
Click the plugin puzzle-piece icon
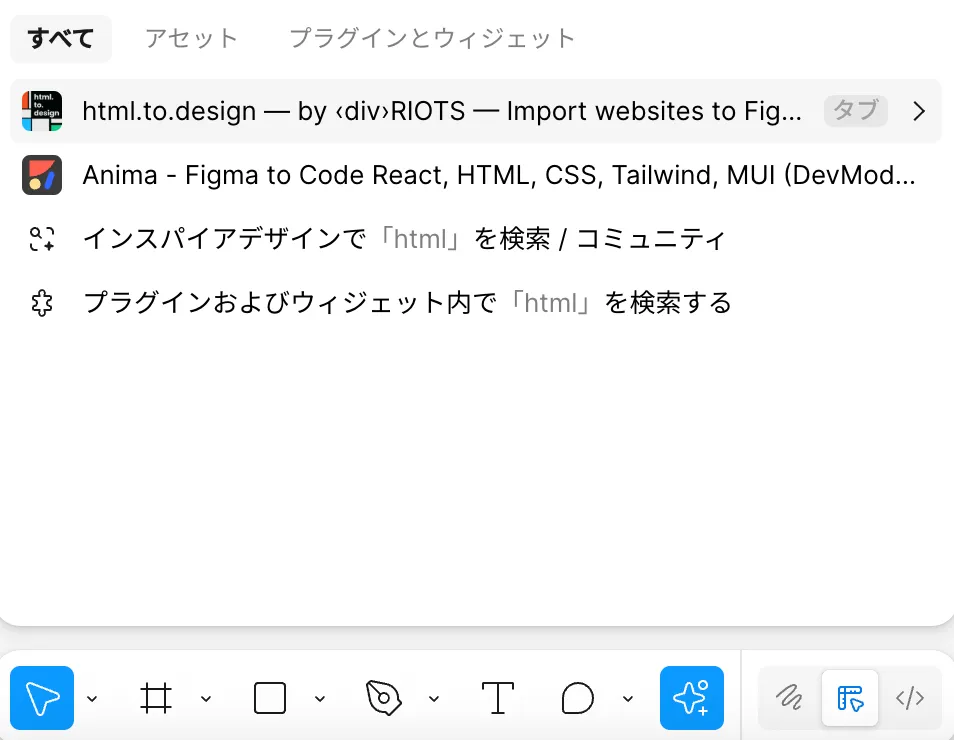[42, 303]
